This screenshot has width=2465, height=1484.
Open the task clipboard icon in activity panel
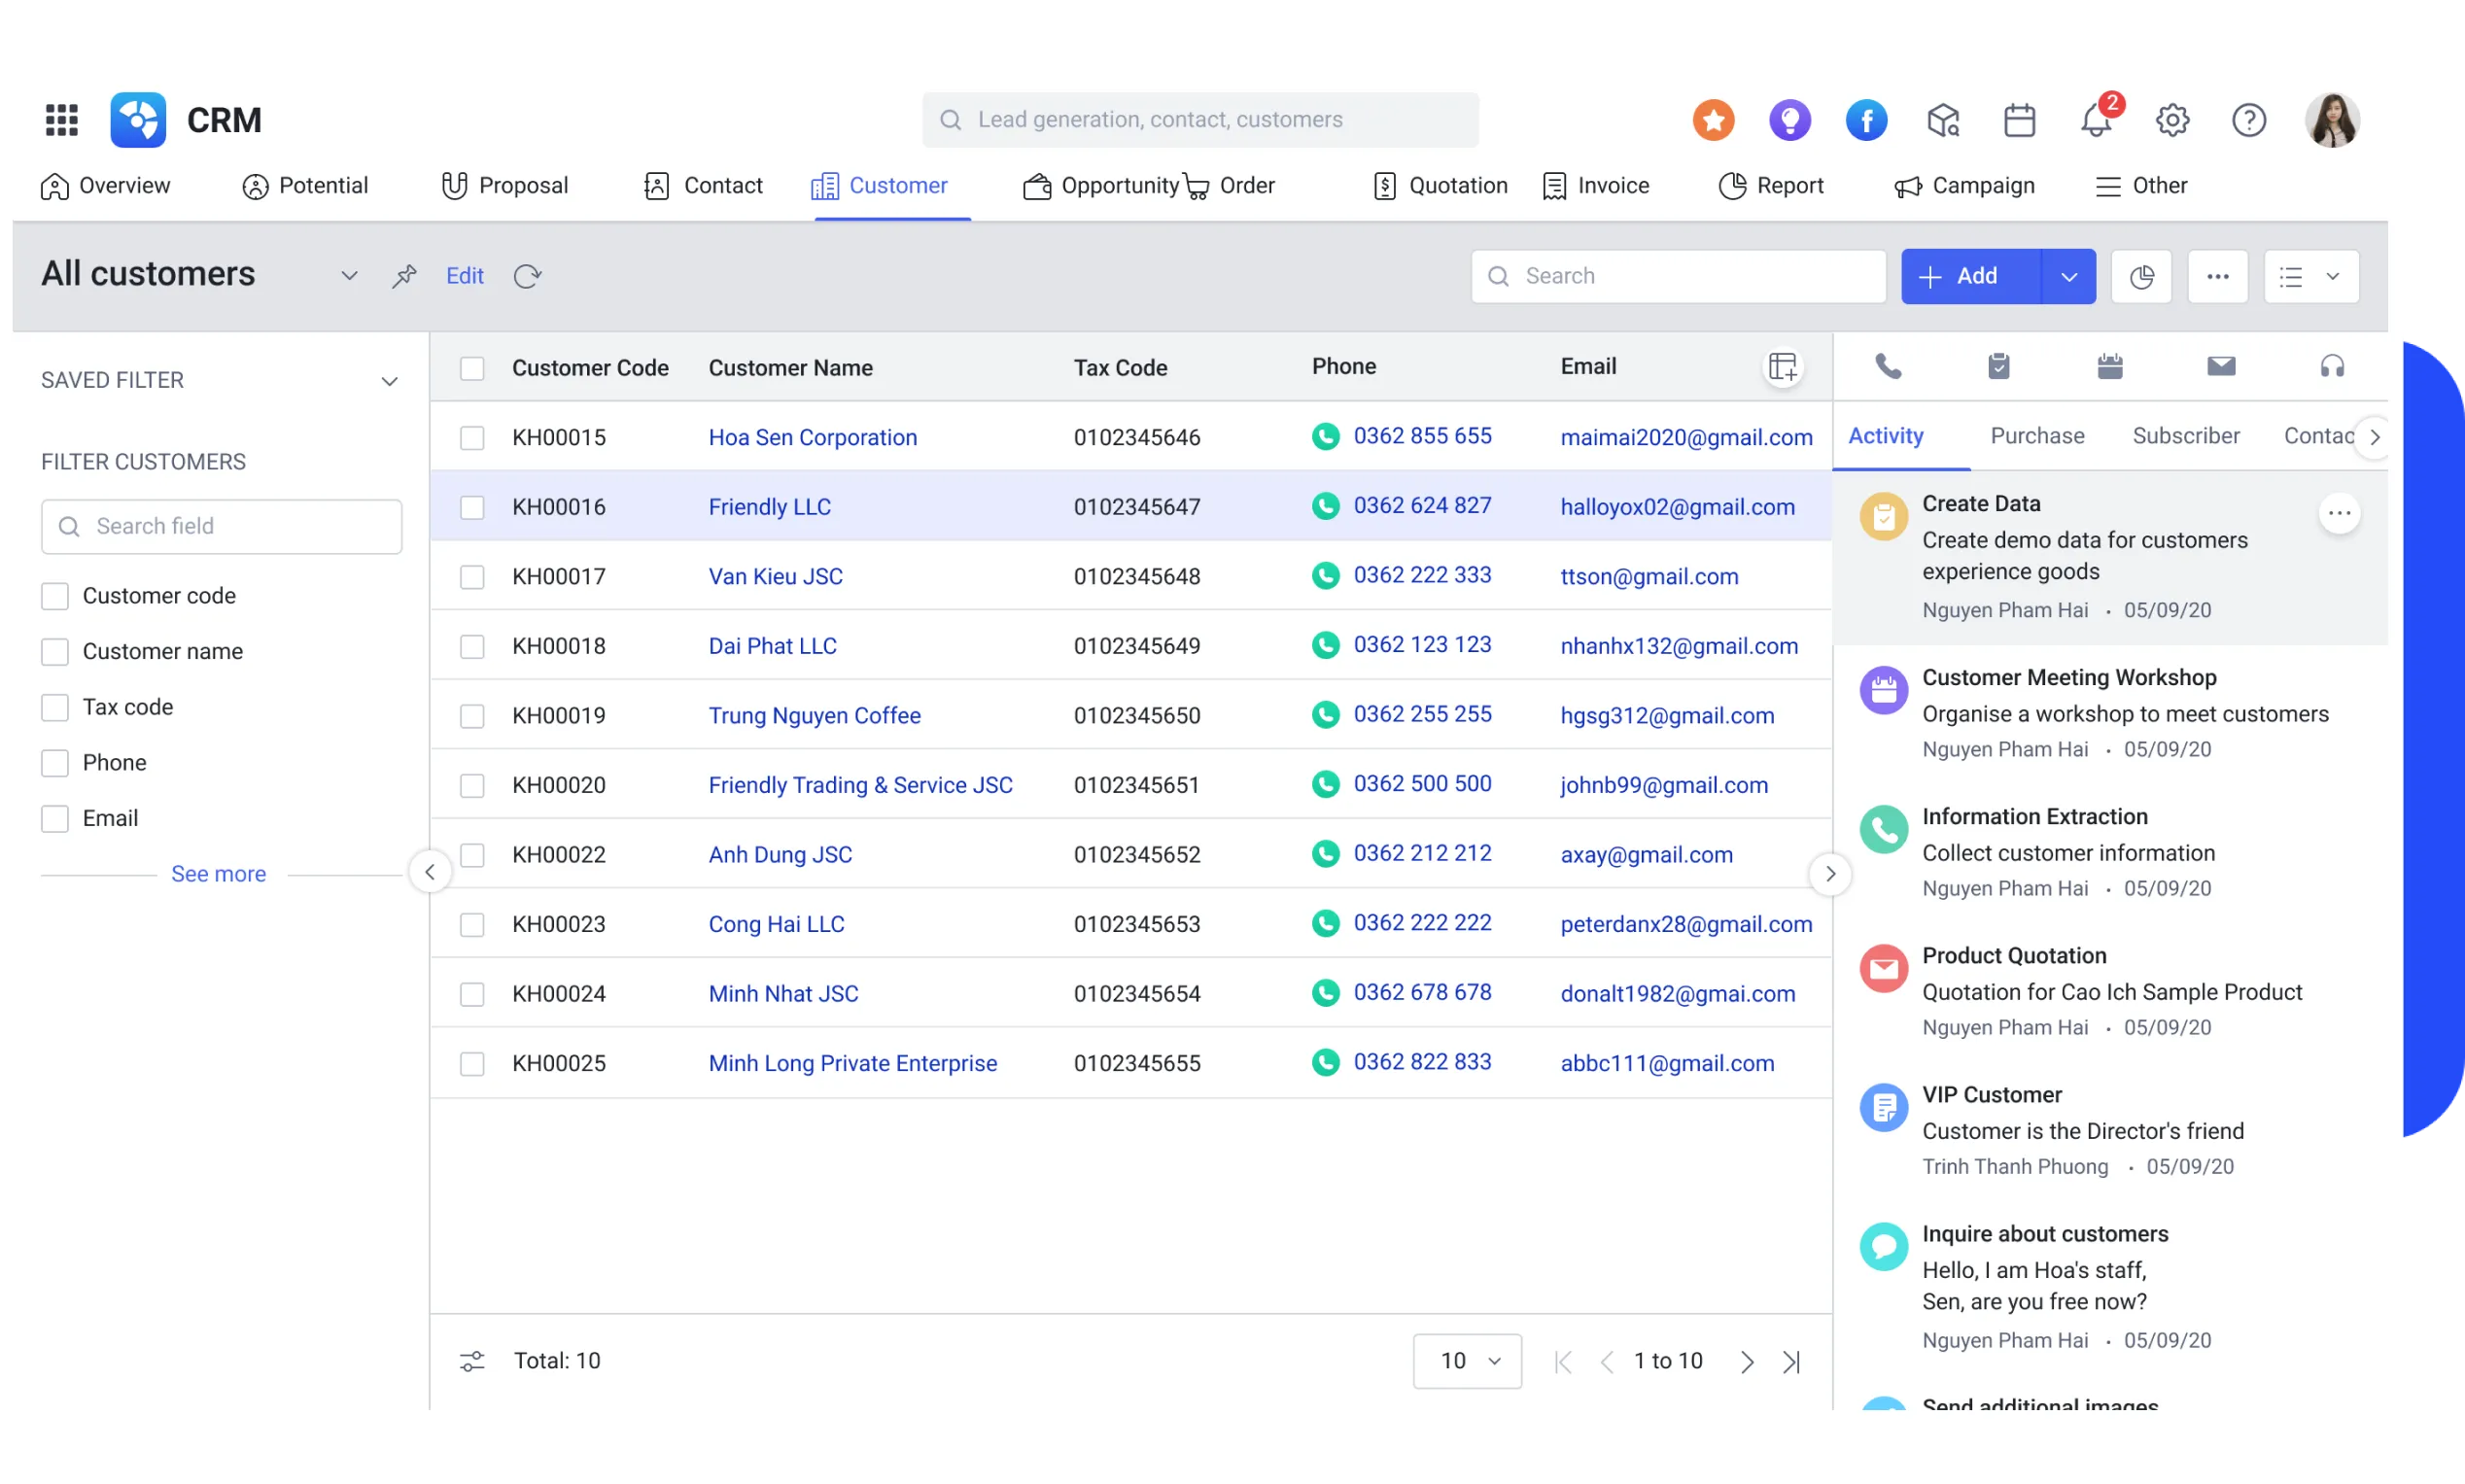coord(1999,366)
